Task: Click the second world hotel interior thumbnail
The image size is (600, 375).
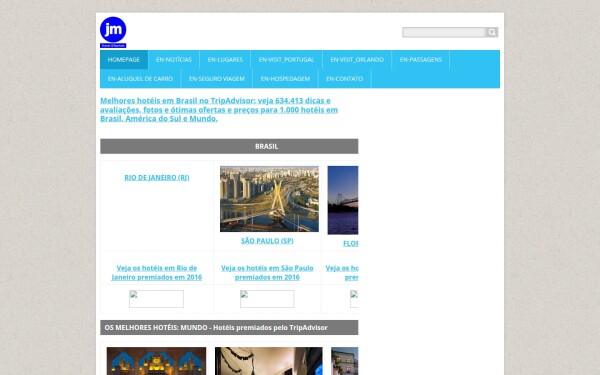Action: pyautogui.click(x=269, y=361)
